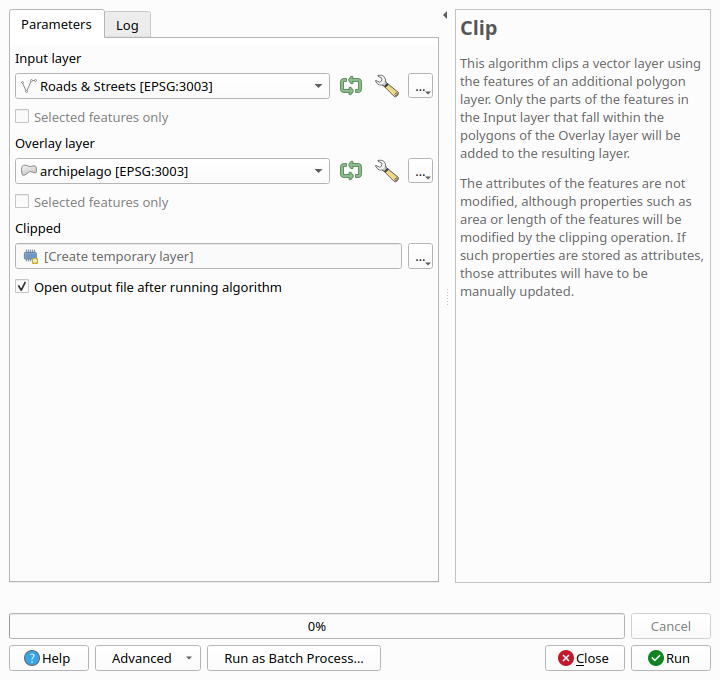Click the Clipped output path field

(x=208, y=256)
